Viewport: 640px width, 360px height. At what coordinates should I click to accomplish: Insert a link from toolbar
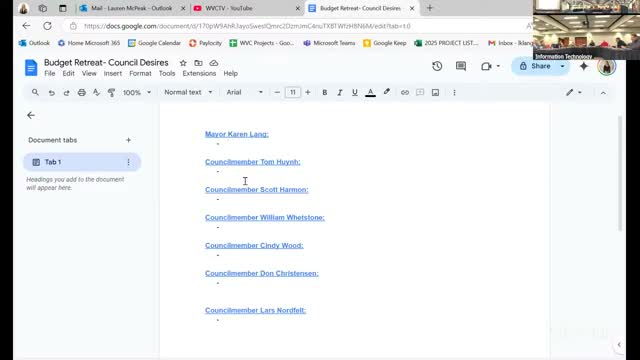(404, 93)
